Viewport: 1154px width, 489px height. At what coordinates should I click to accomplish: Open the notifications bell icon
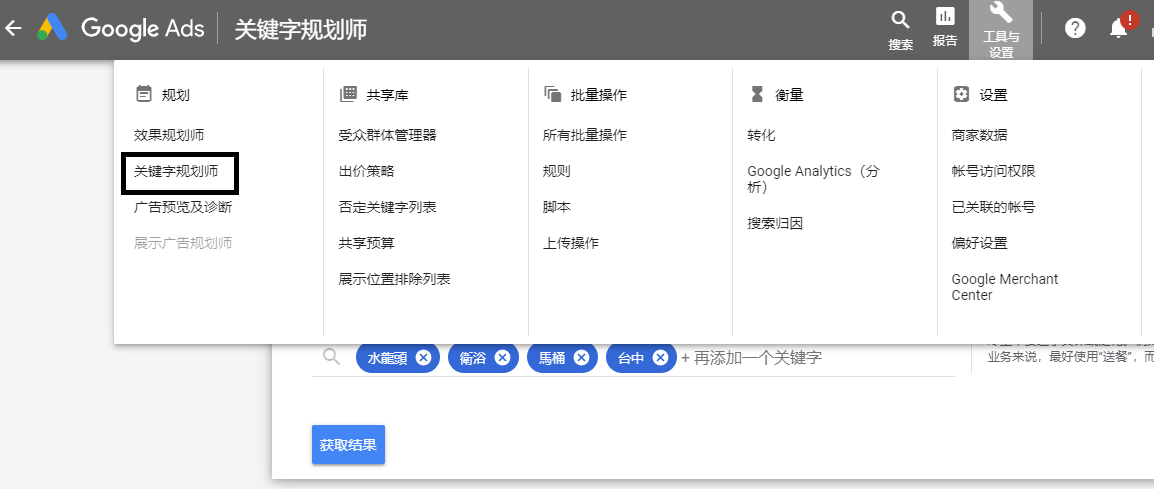click(1119, 29)
